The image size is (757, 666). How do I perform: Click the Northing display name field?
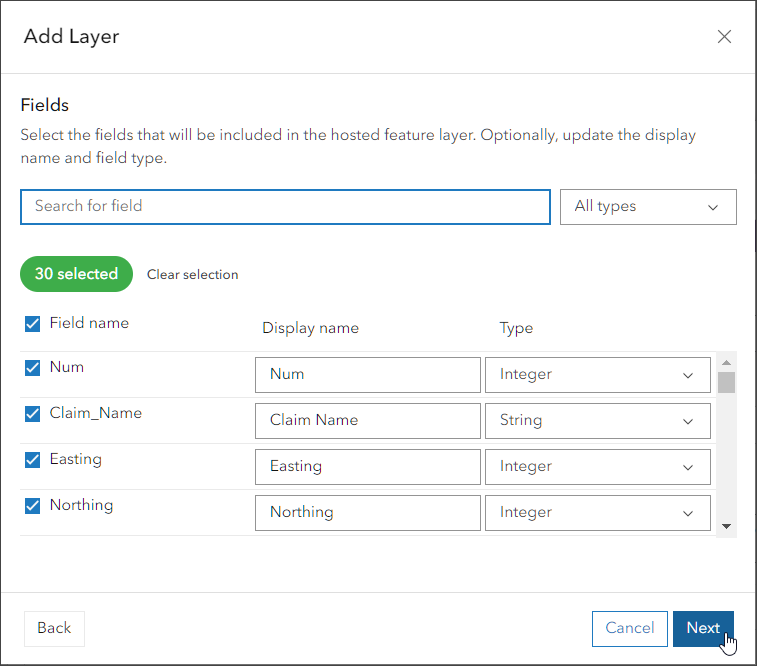click(x=367, y=513)
